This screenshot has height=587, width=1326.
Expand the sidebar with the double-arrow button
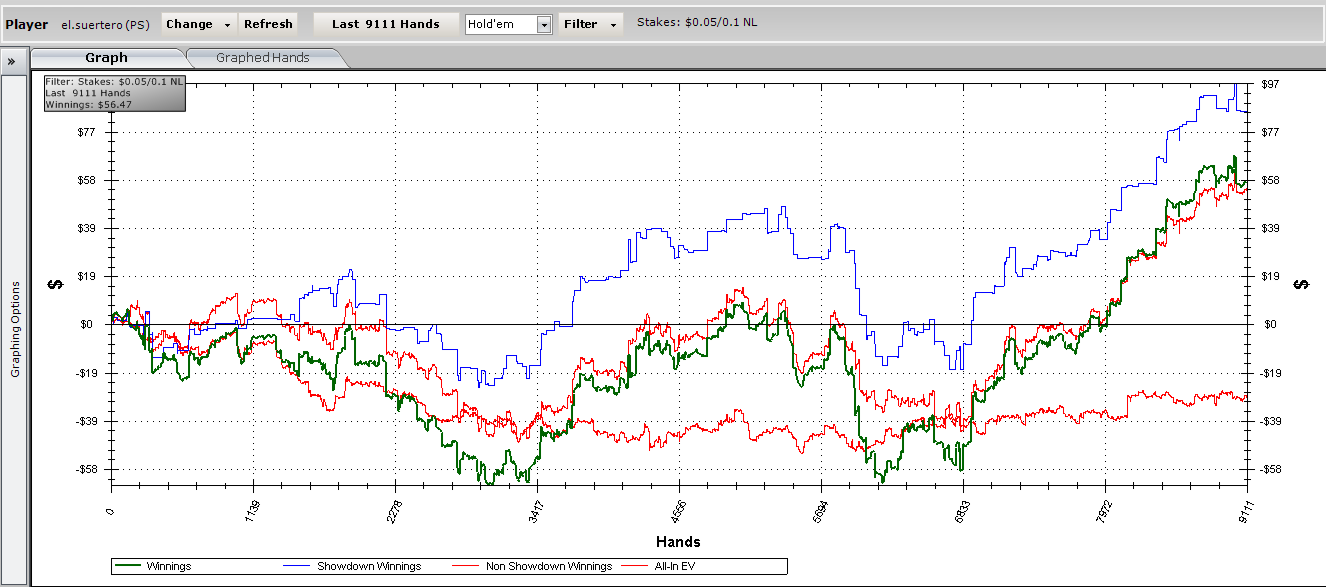[11, 59]
